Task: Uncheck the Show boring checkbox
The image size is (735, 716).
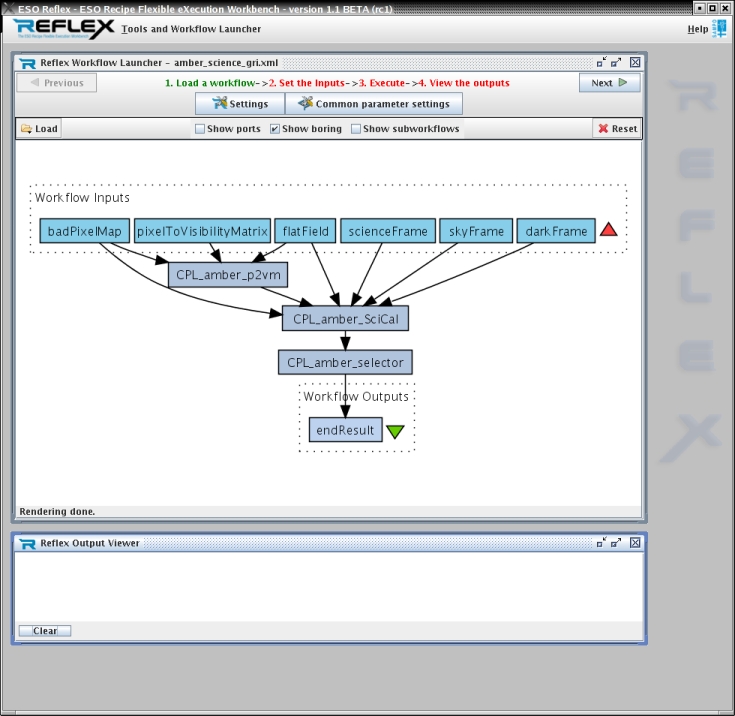Action: pyautogui.click(x=275, y=129)
